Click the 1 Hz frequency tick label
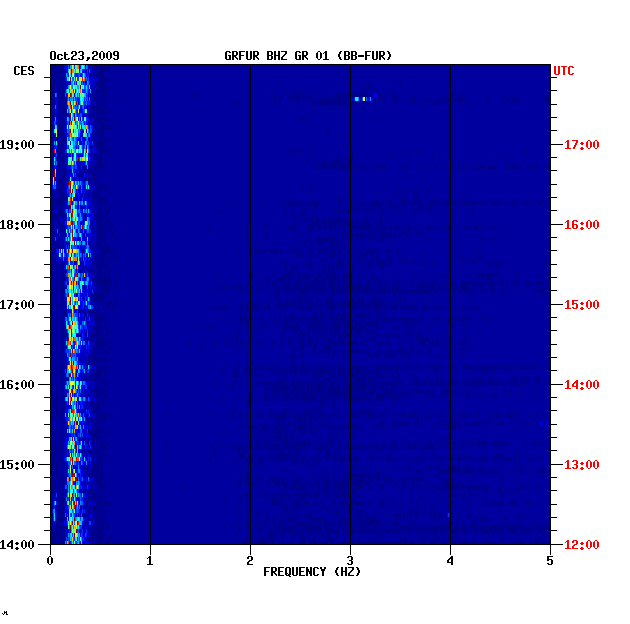The height and width of the screenshot is (624, 630). click(x=150, y=561)
